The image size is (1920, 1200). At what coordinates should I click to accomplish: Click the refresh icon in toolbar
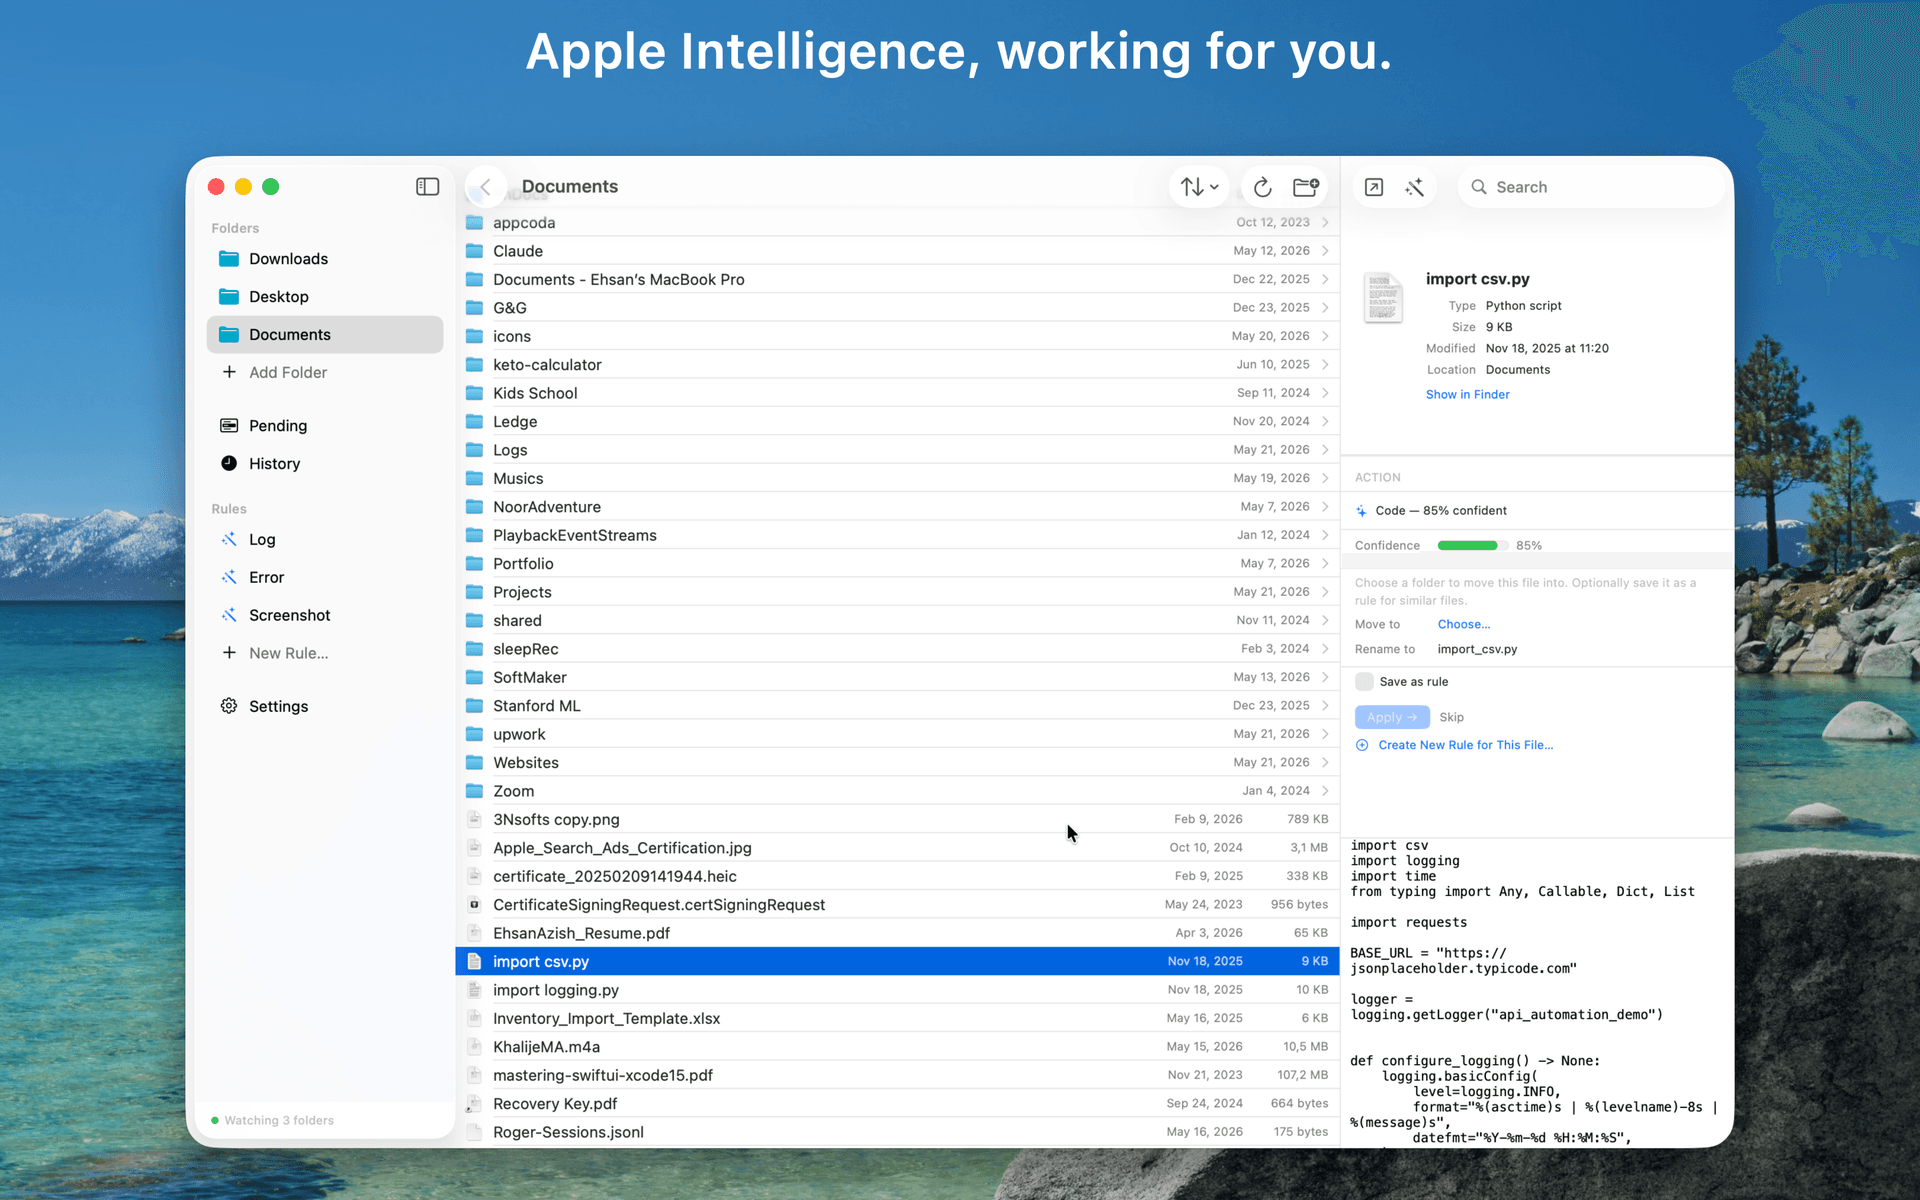click(x=1262, y=187)
